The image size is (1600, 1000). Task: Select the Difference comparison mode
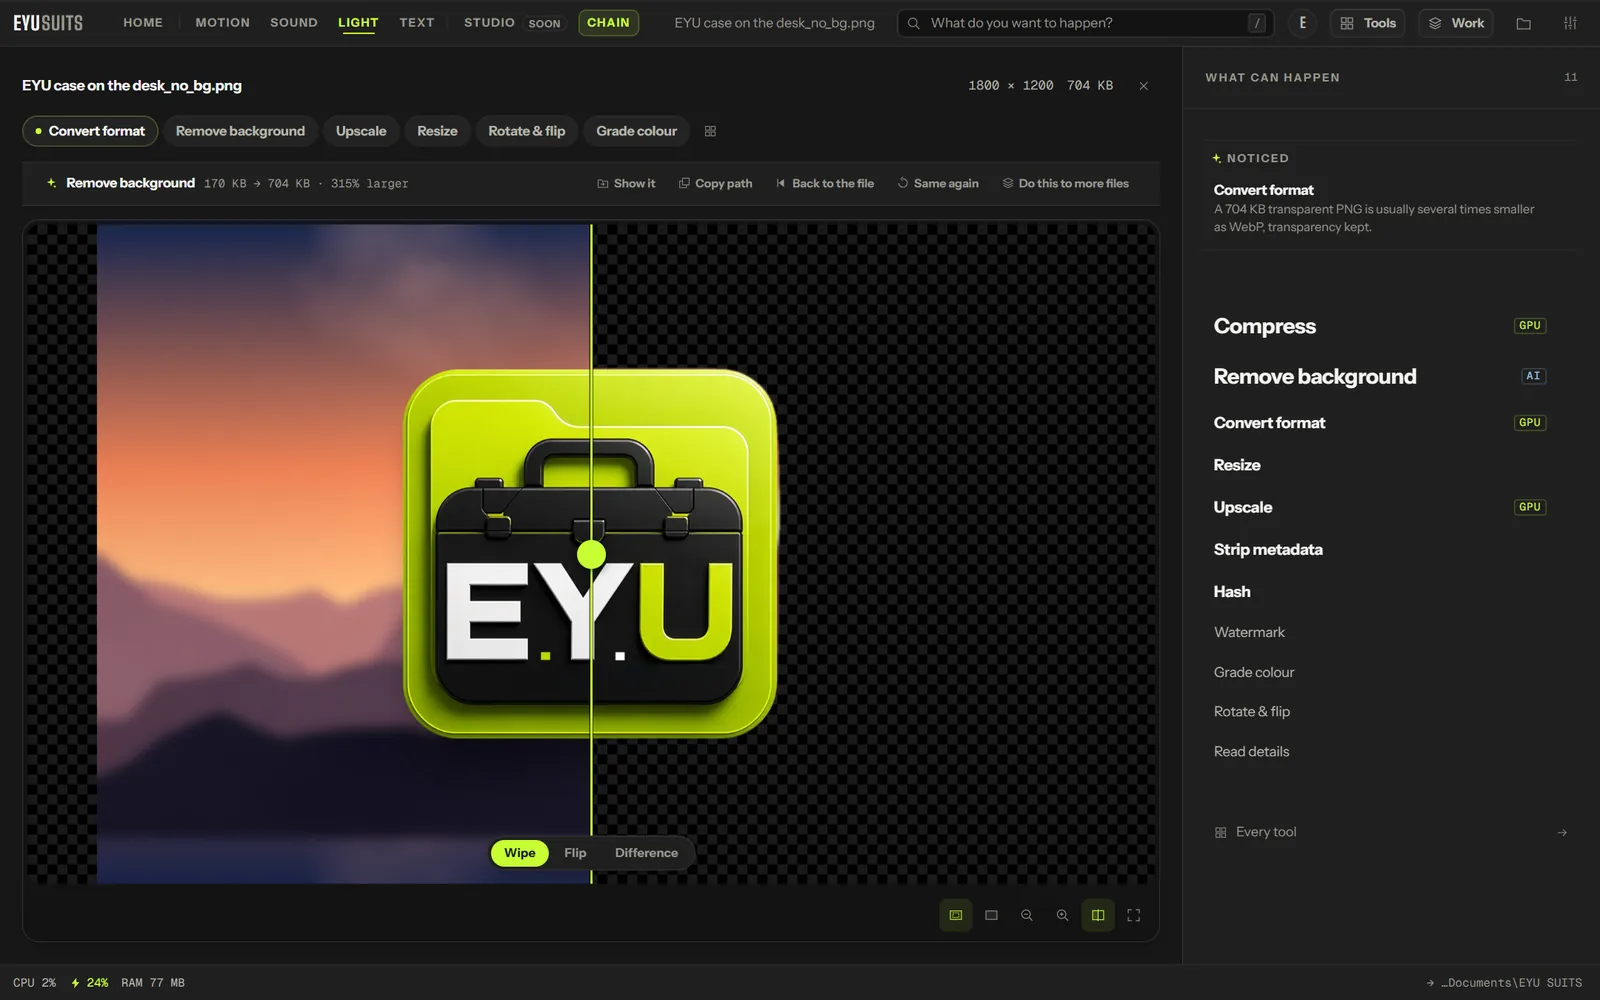pyautogui.click(x=646, y=853)
